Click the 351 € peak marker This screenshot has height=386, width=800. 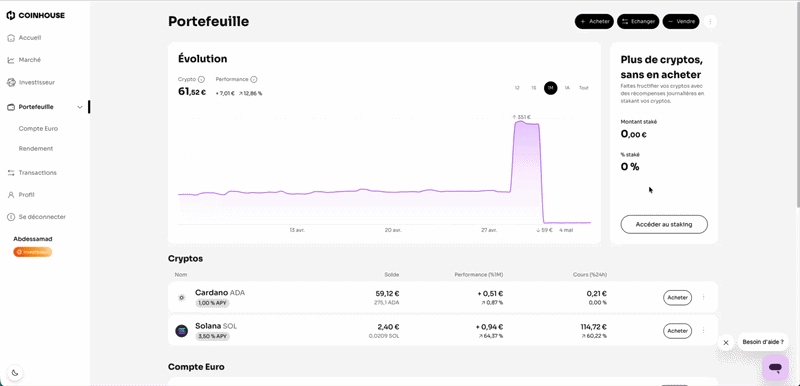pos(521,117)
